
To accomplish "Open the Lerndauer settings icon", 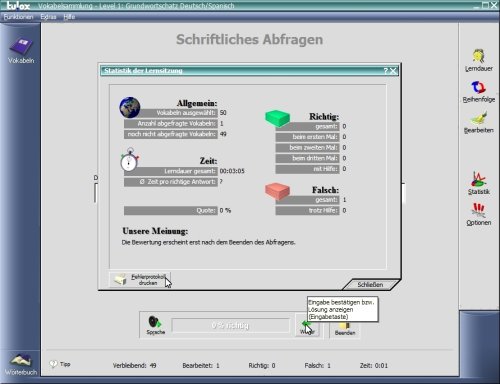I will (478, 56).
